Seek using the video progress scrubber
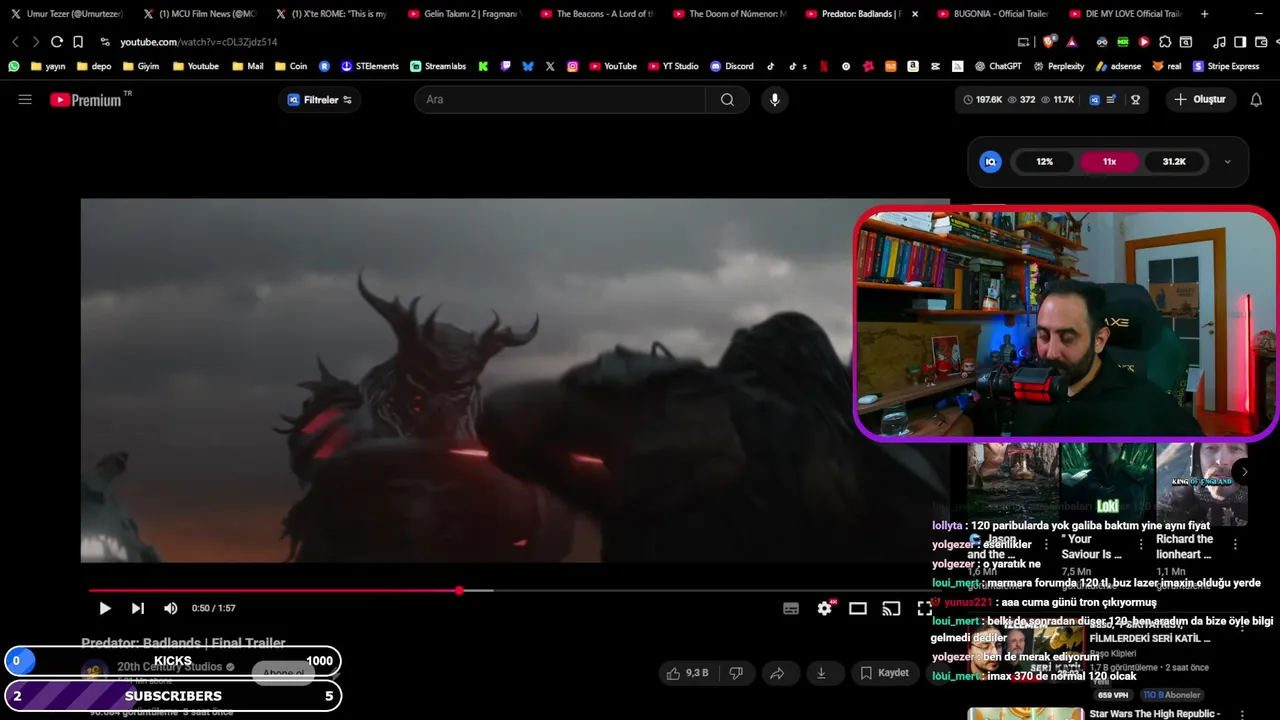 [x=459, y=591]
